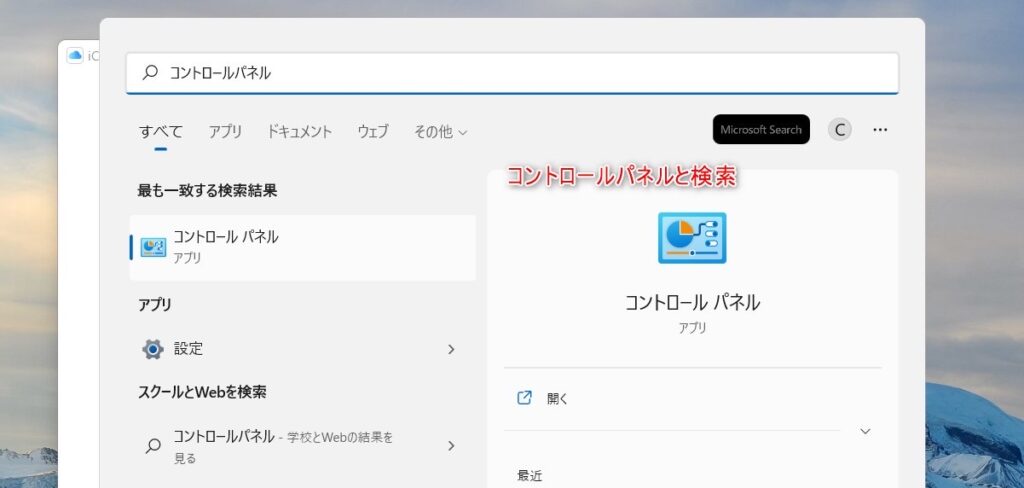Click the search field containing コントロールパネル

click(512, 73)
